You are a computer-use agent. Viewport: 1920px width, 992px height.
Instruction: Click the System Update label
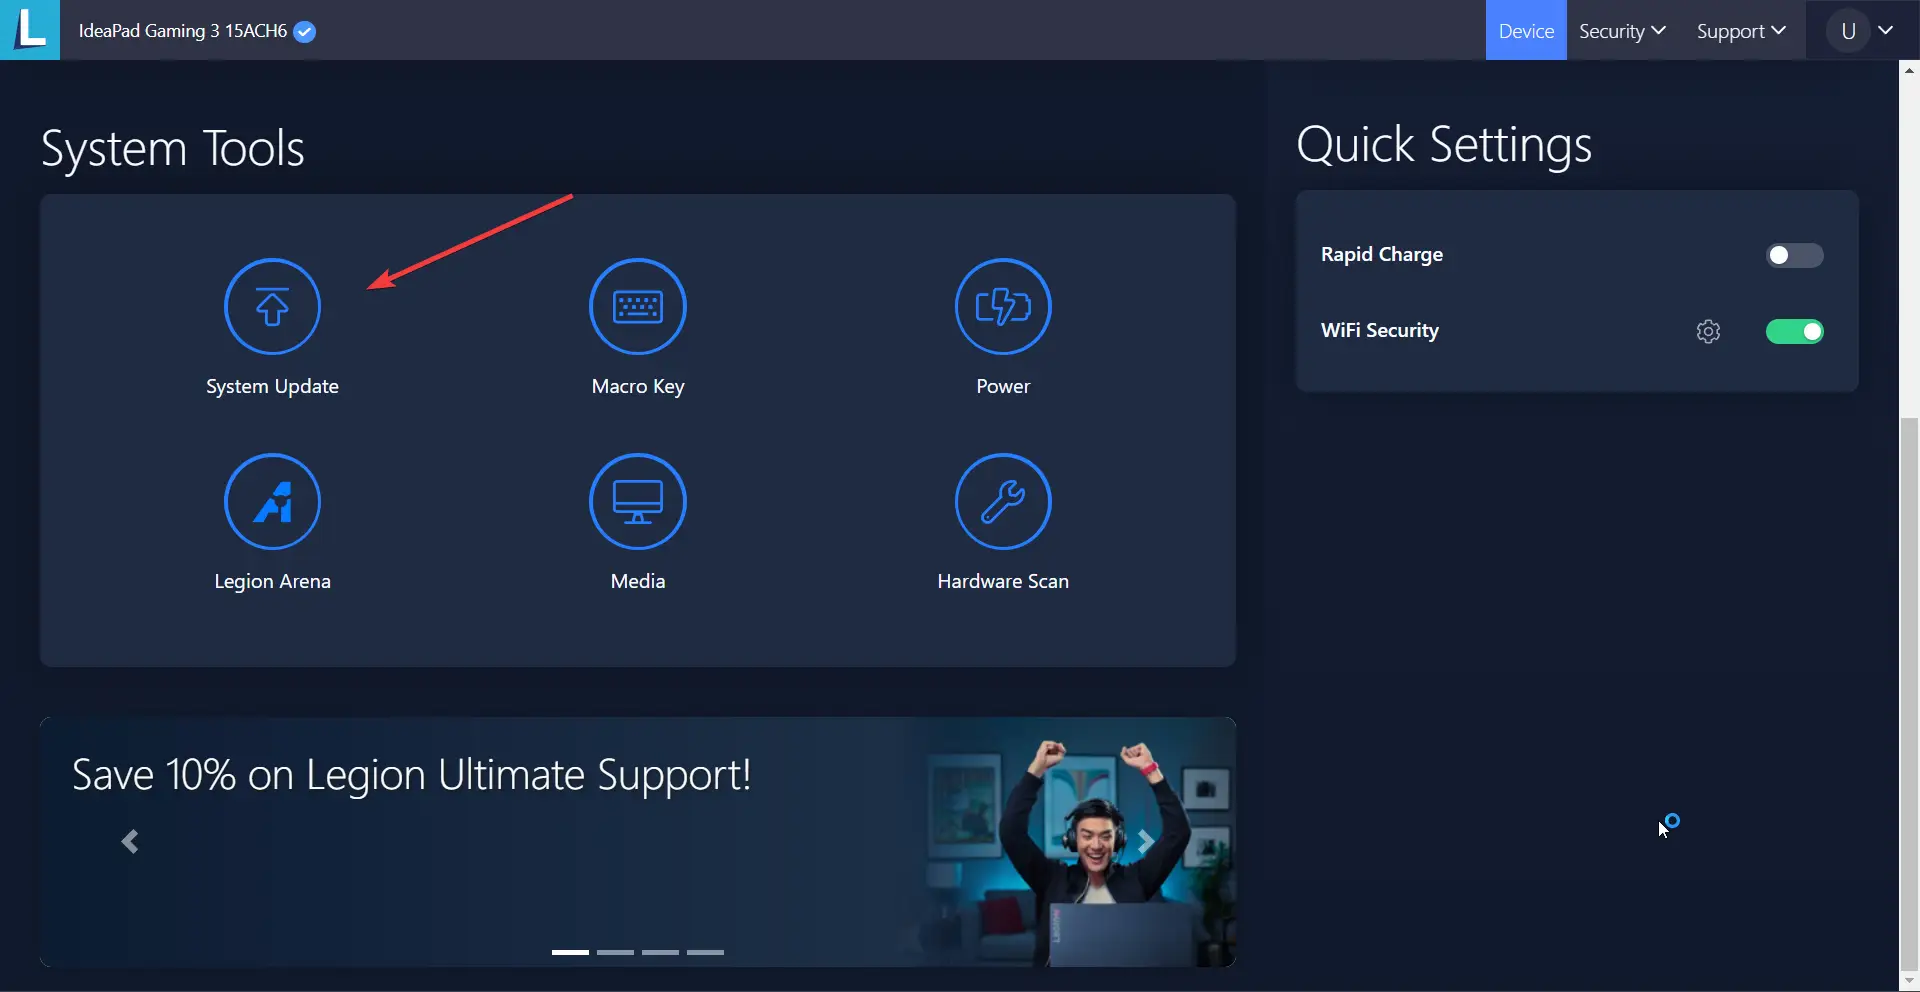(272, 387)
